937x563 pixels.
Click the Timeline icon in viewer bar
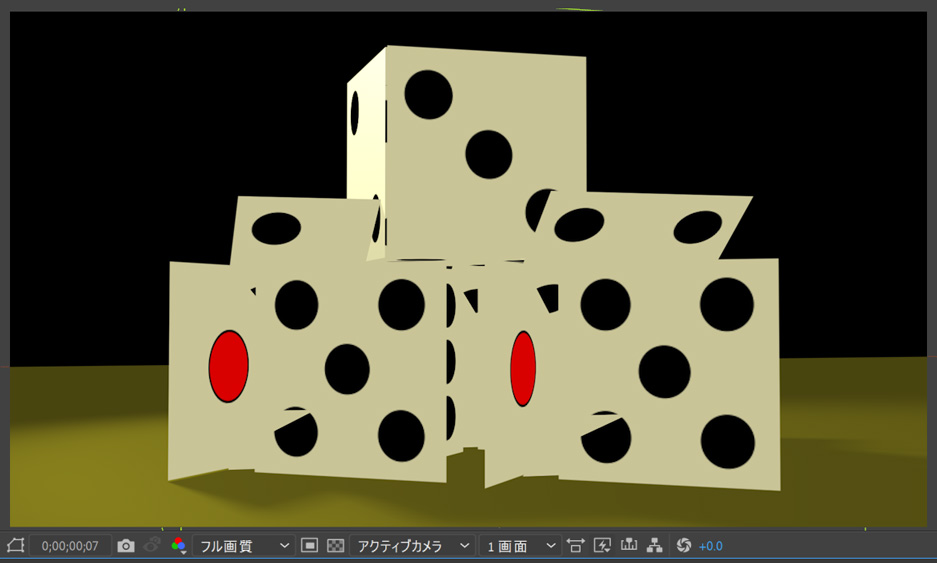(x=629, y=545)
